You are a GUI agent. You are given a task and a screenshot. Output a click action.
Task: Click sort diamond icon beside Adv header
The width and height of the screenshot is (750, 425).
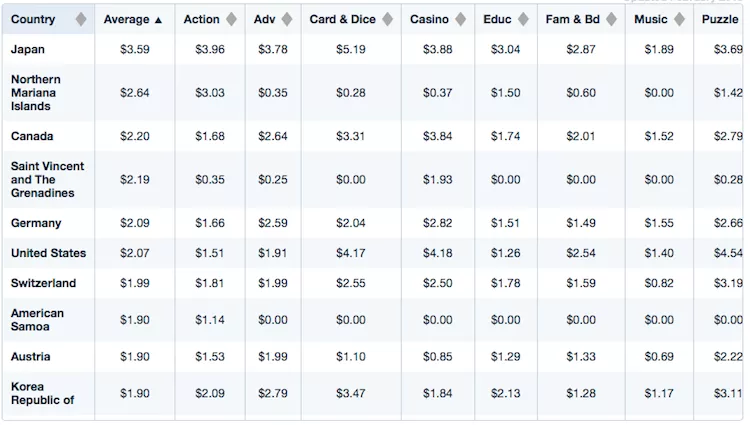click(x=287, y=20)
